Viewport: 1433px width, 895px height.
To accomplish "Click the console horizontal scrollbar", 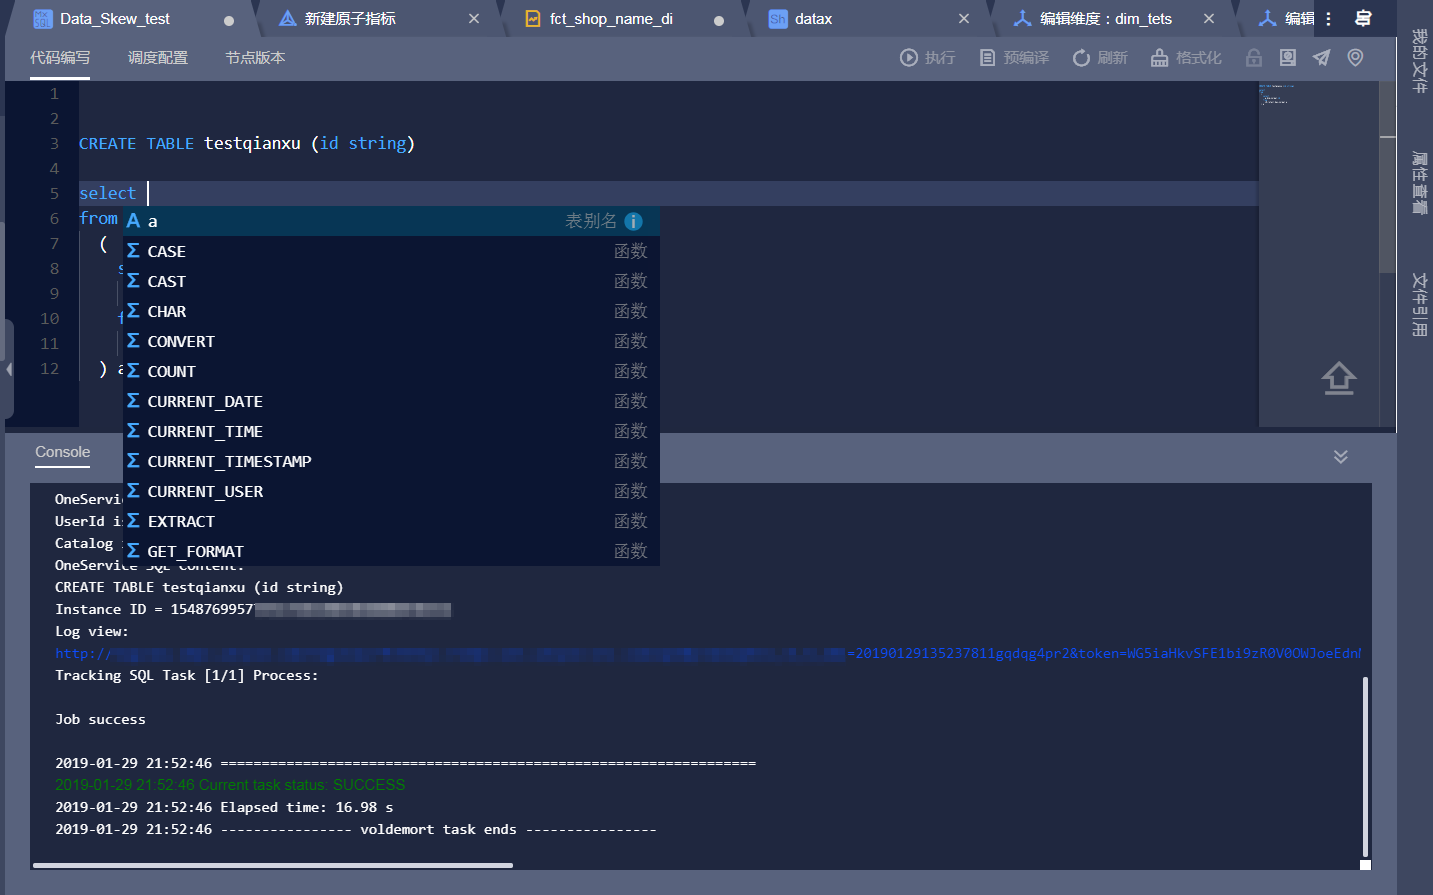I will tap(272, 865).
